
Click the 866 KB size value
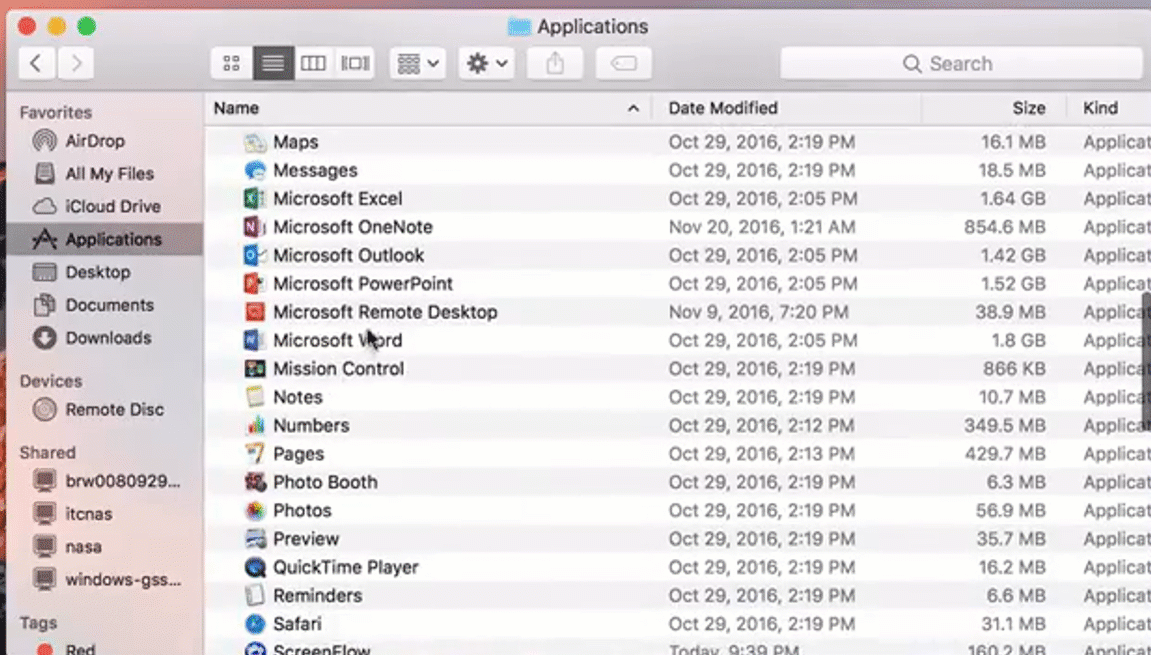click(1013, 369)
